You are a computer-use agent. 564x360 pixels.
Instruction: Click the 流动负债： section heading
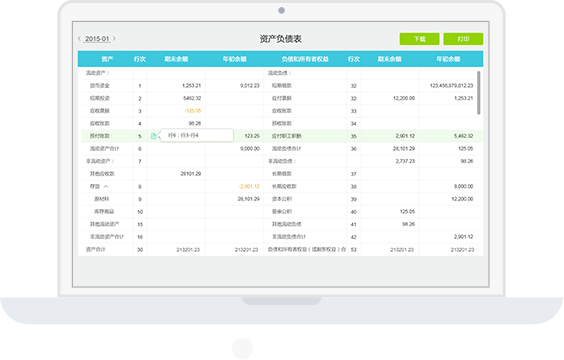[279, 73]
